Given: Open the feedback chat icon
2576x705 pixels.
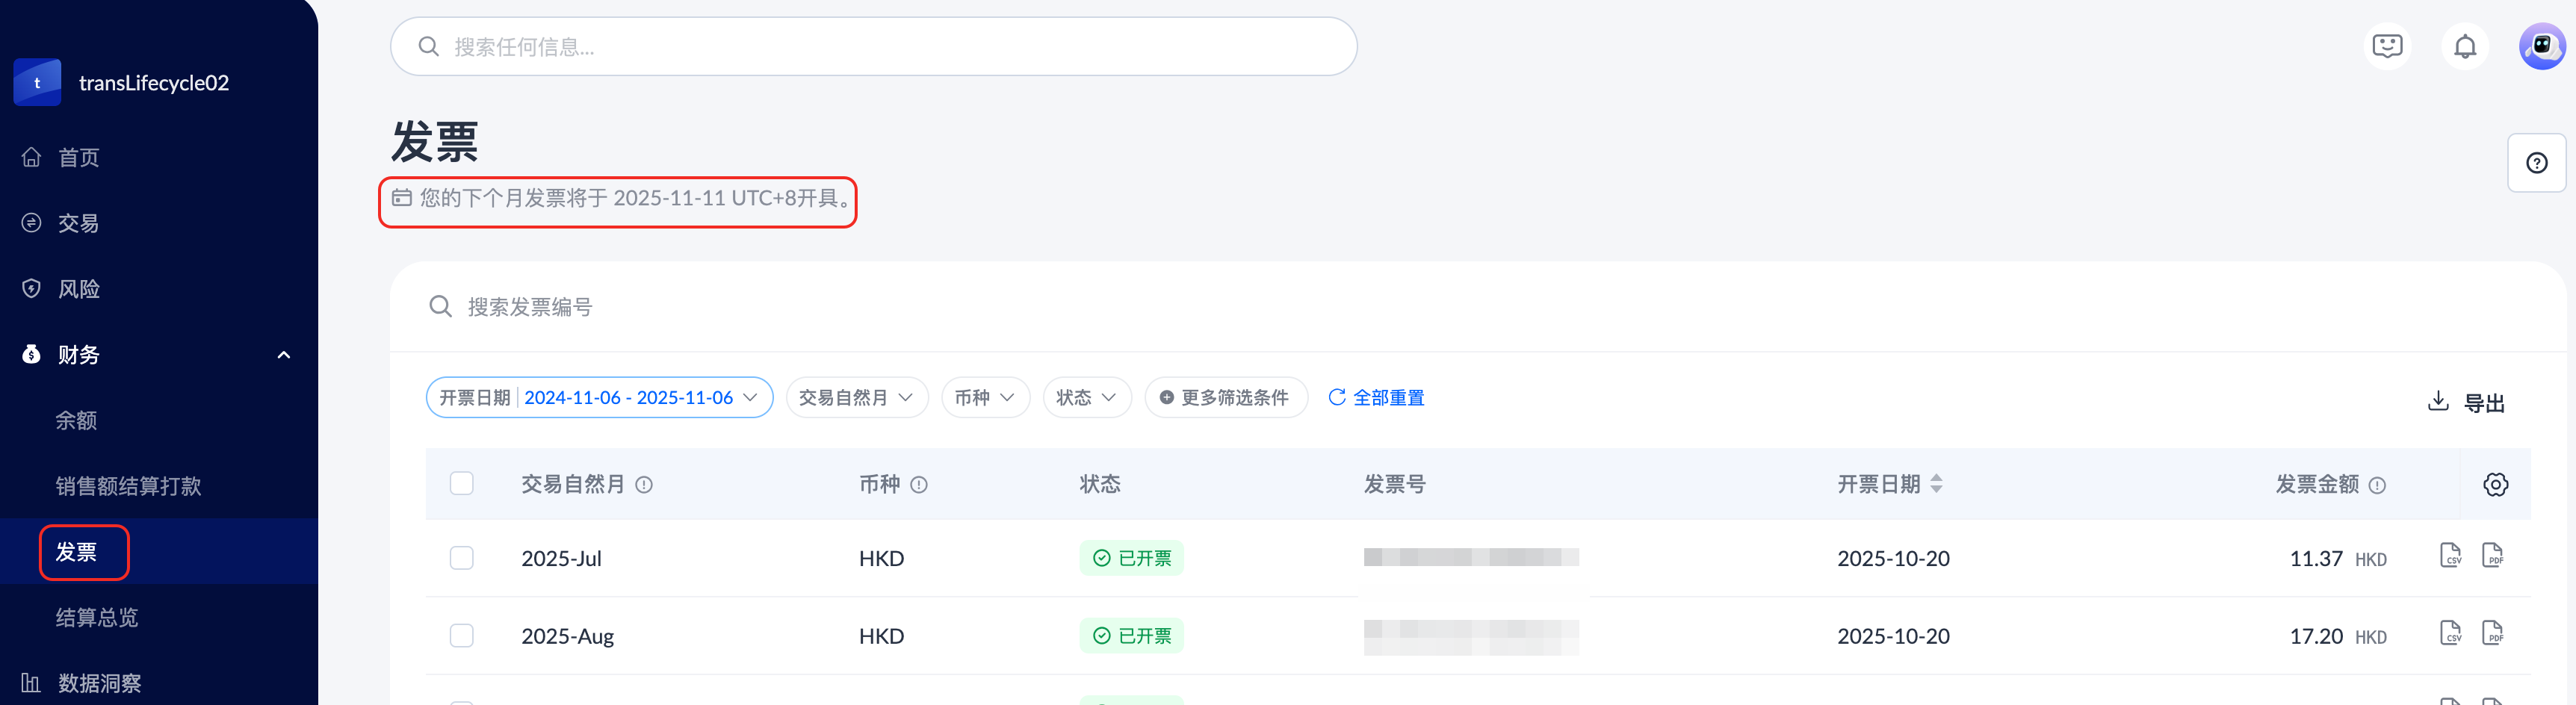Looking at the screenshot, I should click(x=2387, y=47).
